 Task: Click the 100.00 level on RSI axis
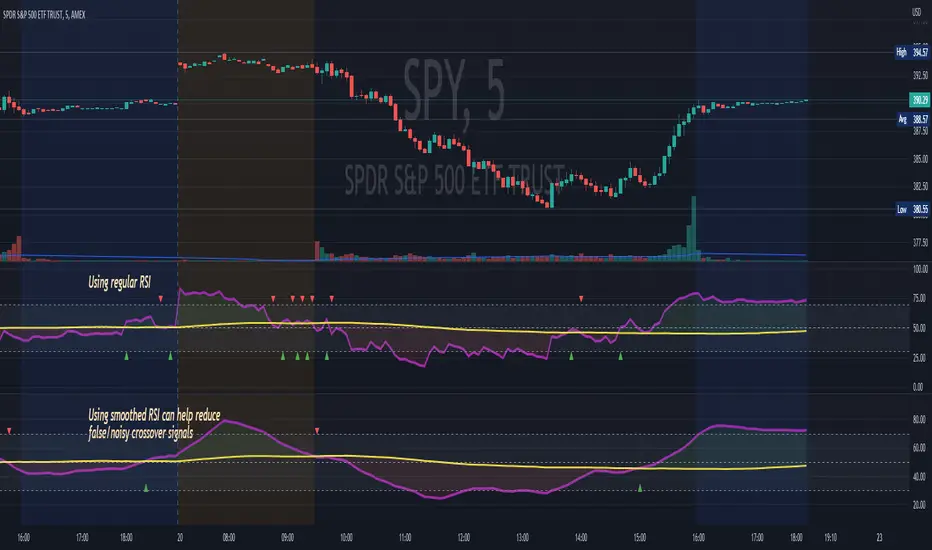coord(920,269)
